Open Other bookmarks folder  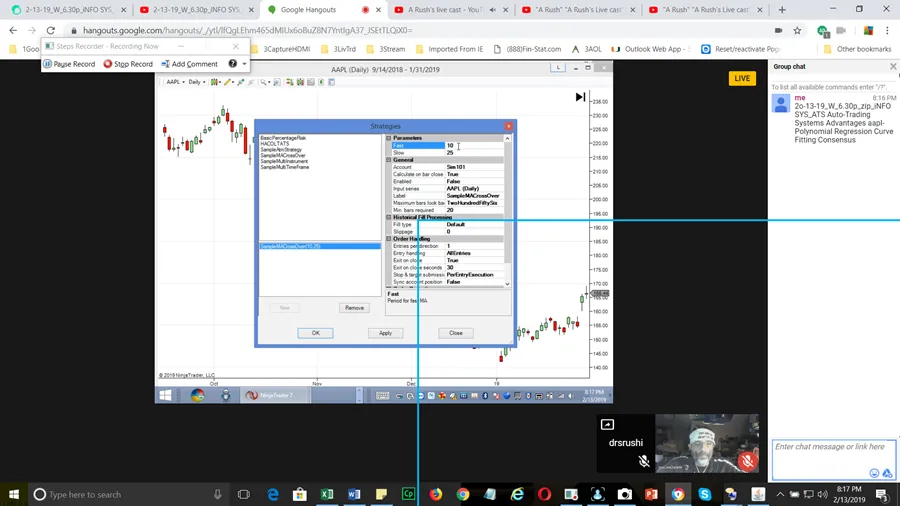coord(858,49)
